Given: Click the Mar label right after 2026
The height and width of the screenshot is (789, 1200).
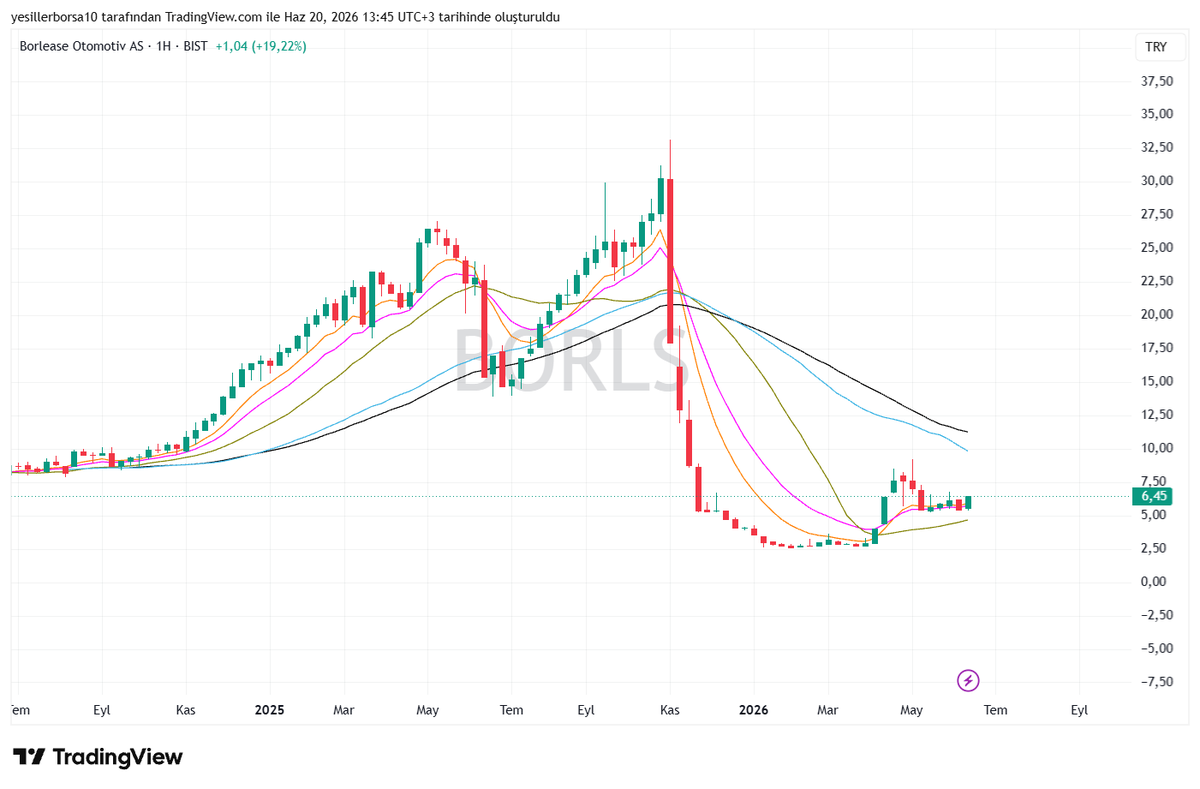Looking at the screenshot, I should point(827,710).
